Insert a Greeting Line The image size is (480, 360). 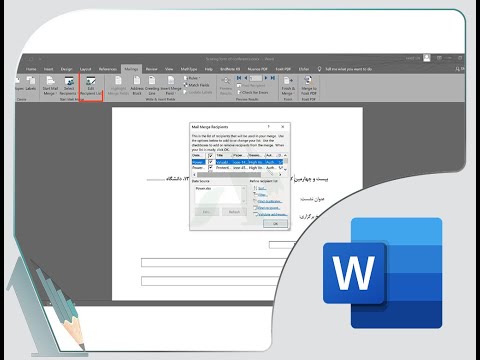(x=152, y=86)
